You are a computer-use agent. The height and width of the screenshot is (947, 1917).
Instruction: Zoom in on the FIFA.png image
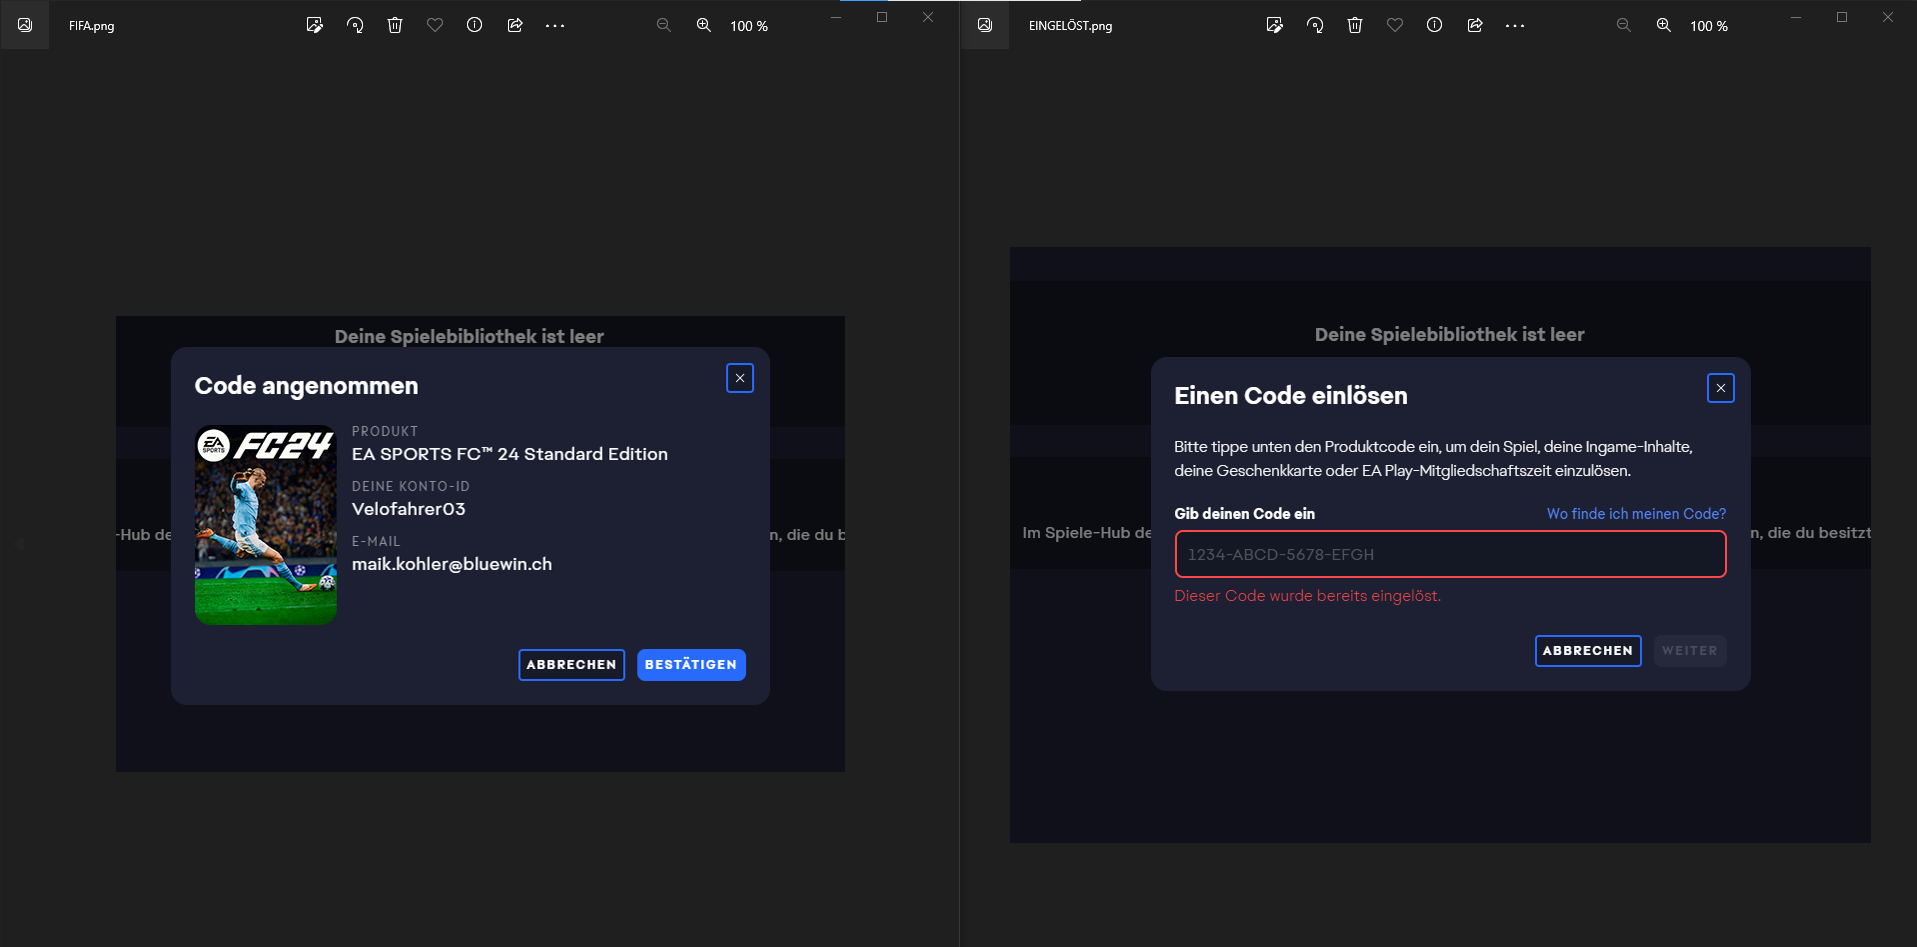pyautogui.click(x=704, y=26)
